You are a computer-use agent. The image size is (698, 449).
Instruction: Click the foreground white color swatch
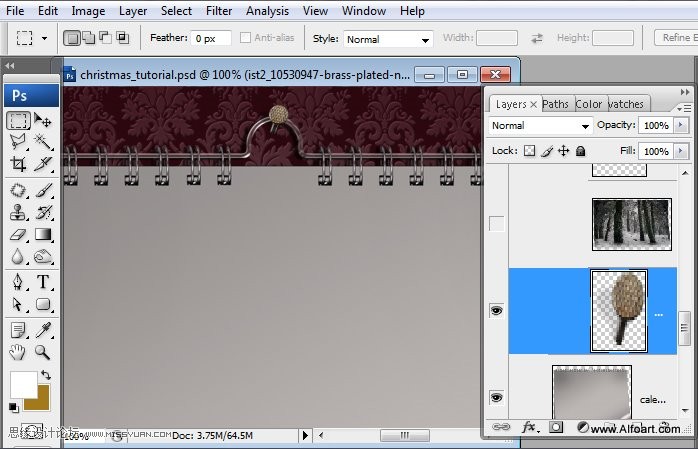pyautogui.click(x=24, y=384)
